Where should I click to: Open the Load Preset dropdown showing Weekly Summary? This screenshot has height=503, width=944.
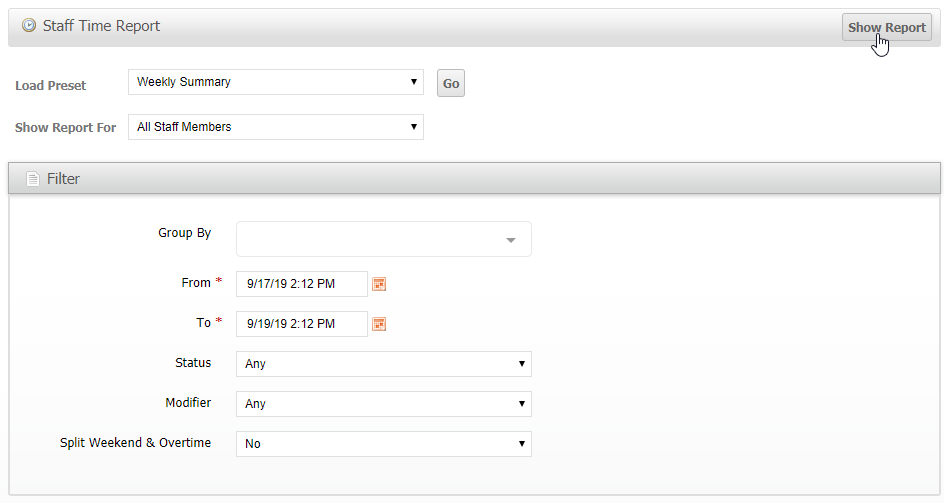click(275, 82)
